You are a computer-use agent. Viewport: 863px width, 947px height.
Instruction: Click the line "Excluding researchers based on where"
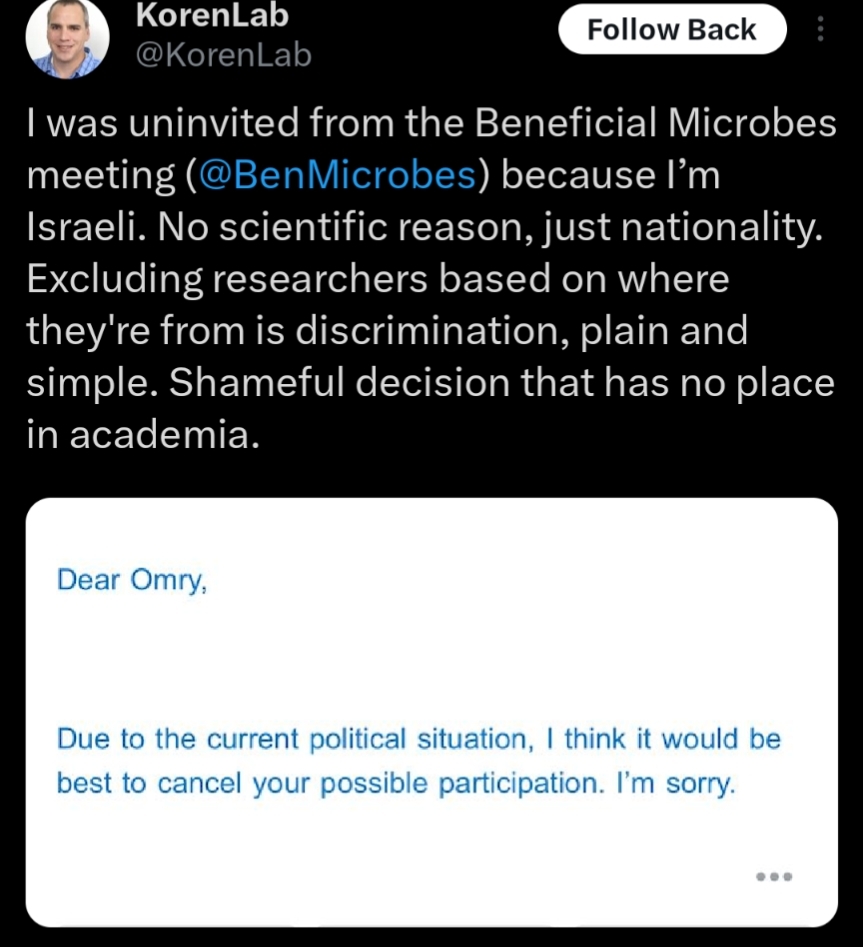(x=377, y=280)
